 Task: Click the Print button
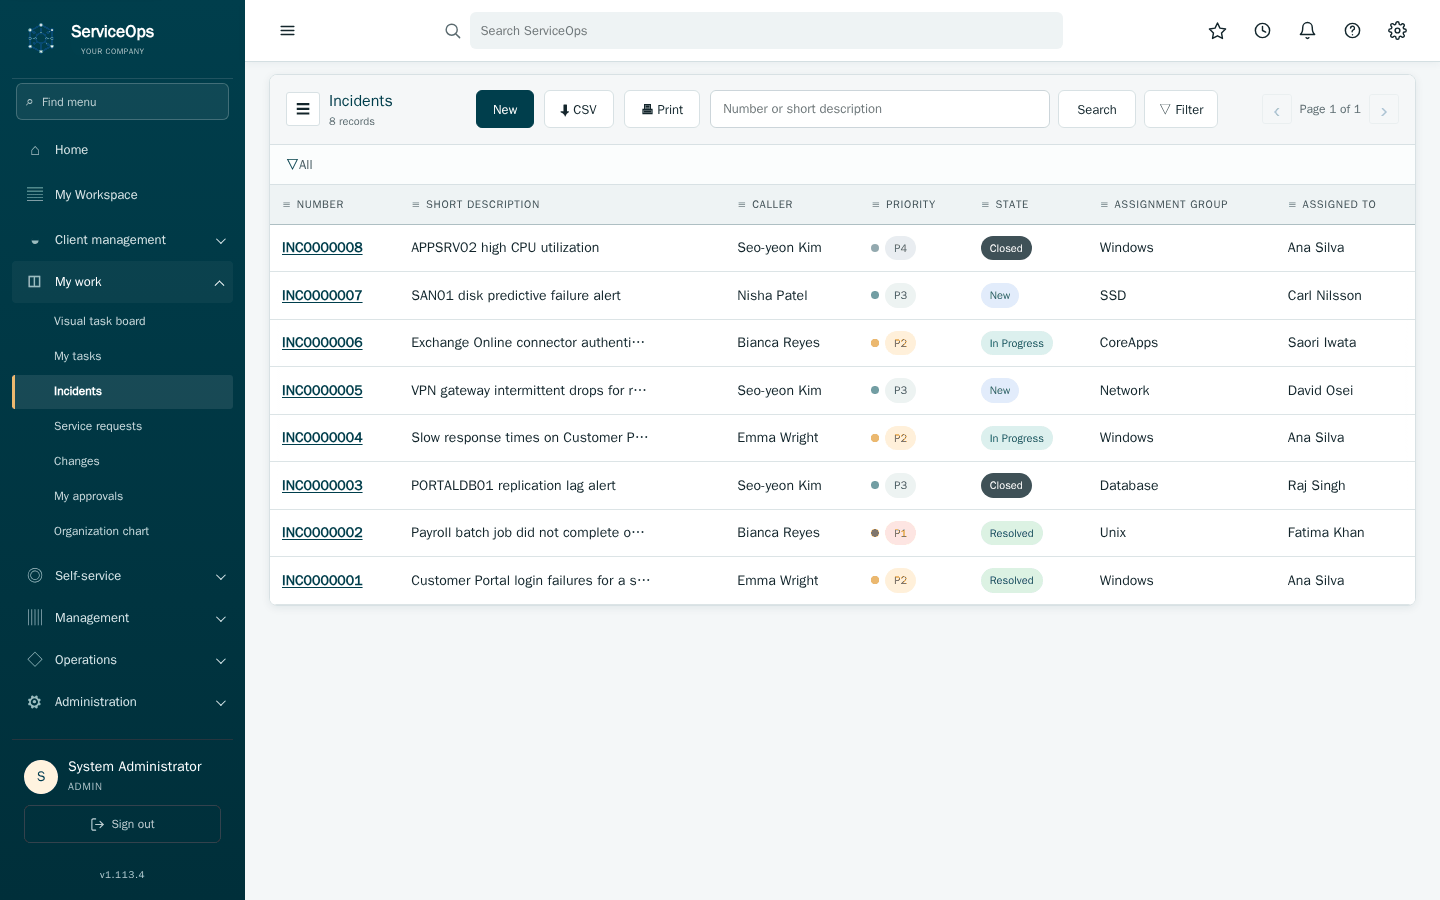tap(662, 109)
